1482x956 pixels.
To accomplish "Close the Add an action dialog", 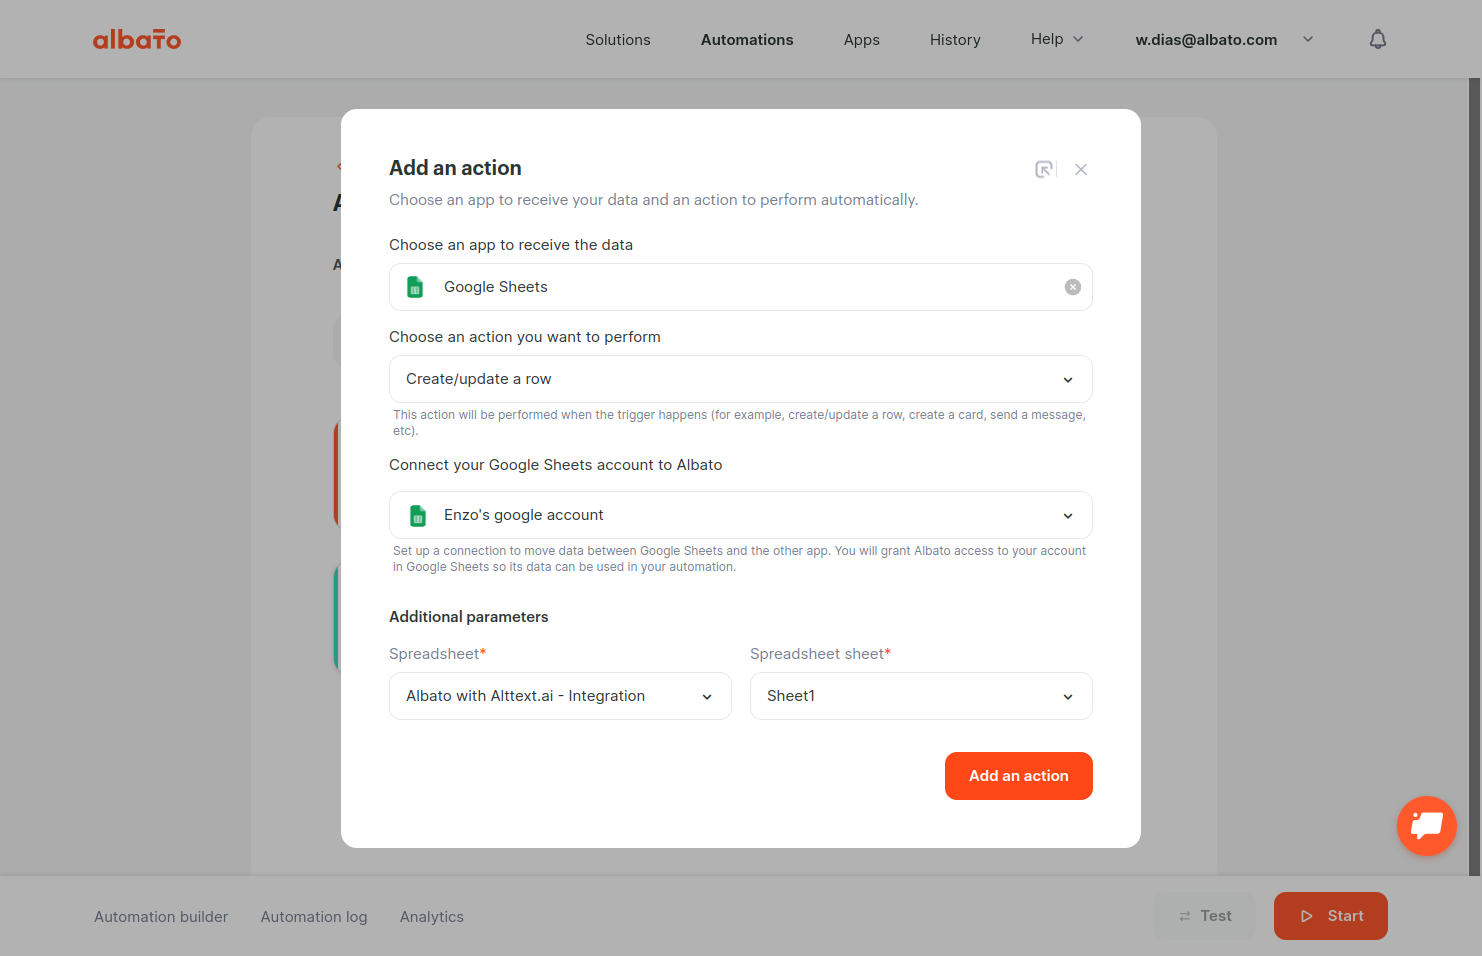I will coord(1081,169).
